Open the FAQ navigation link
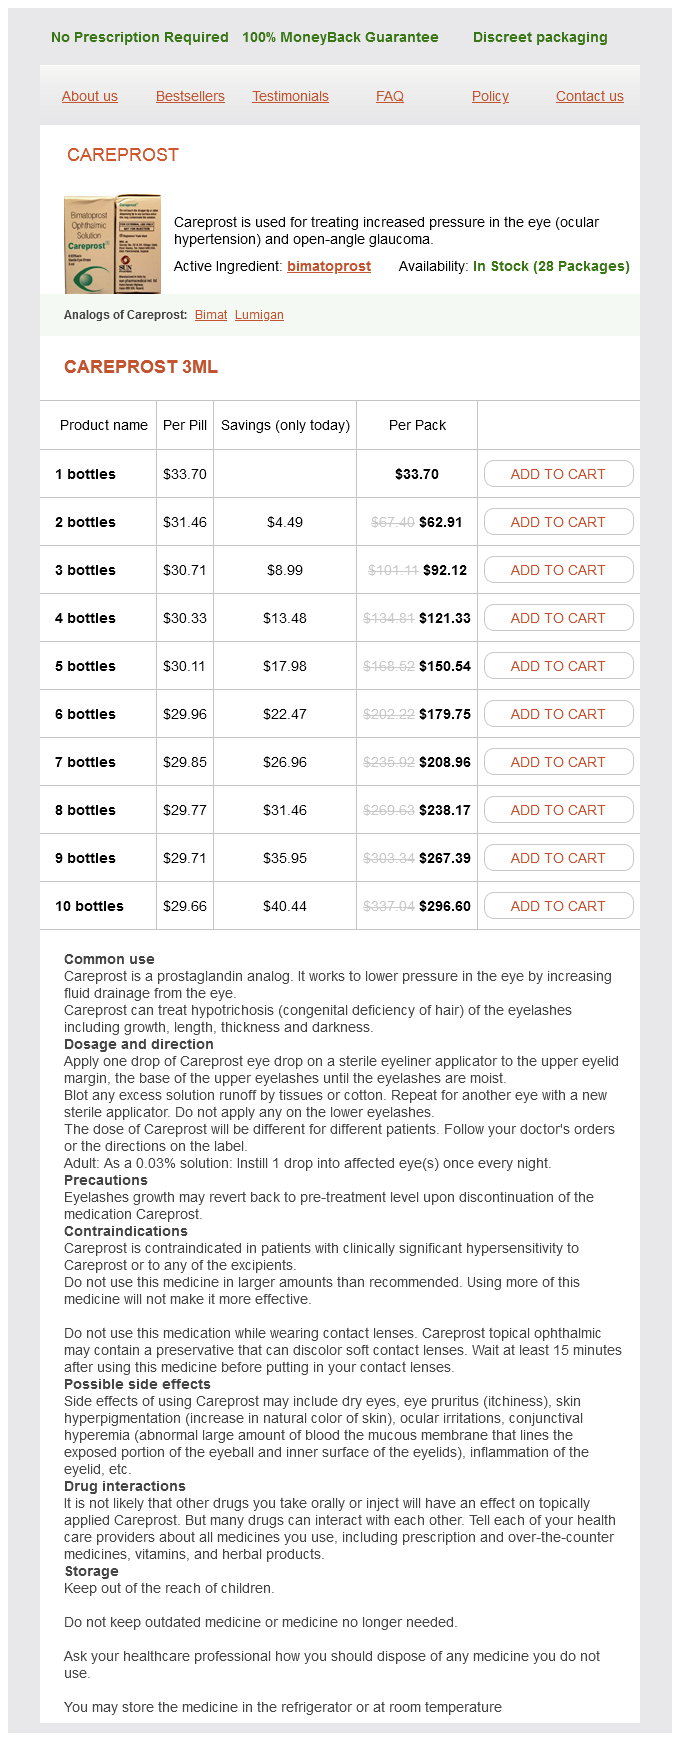This screenshot has height=1741, width=680. [x=390, y=96]
